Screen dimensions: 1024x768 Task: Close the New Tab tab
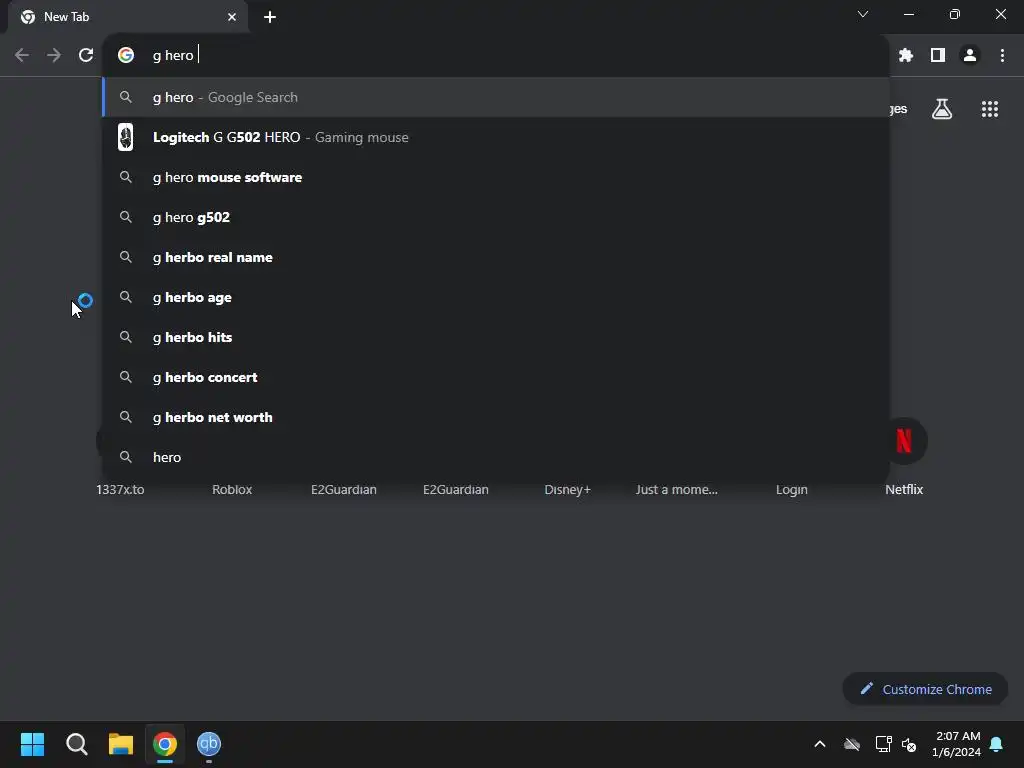pyautogui.click(x=232, y=17)
